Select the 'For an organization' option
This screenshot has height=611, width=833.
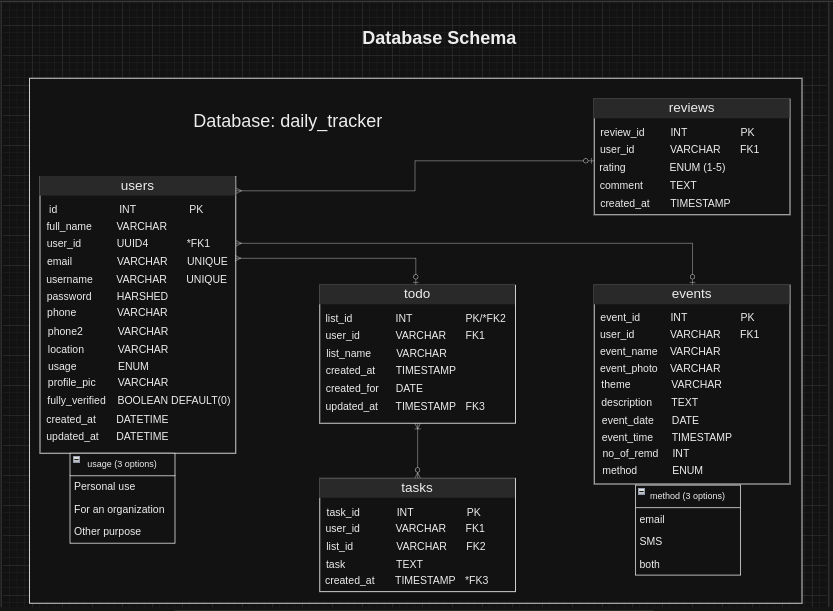click(119, 510)
